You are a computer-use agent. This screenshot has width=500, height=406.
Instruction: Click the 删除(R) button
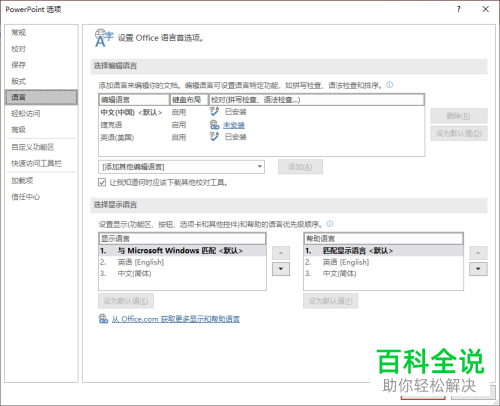459,116
